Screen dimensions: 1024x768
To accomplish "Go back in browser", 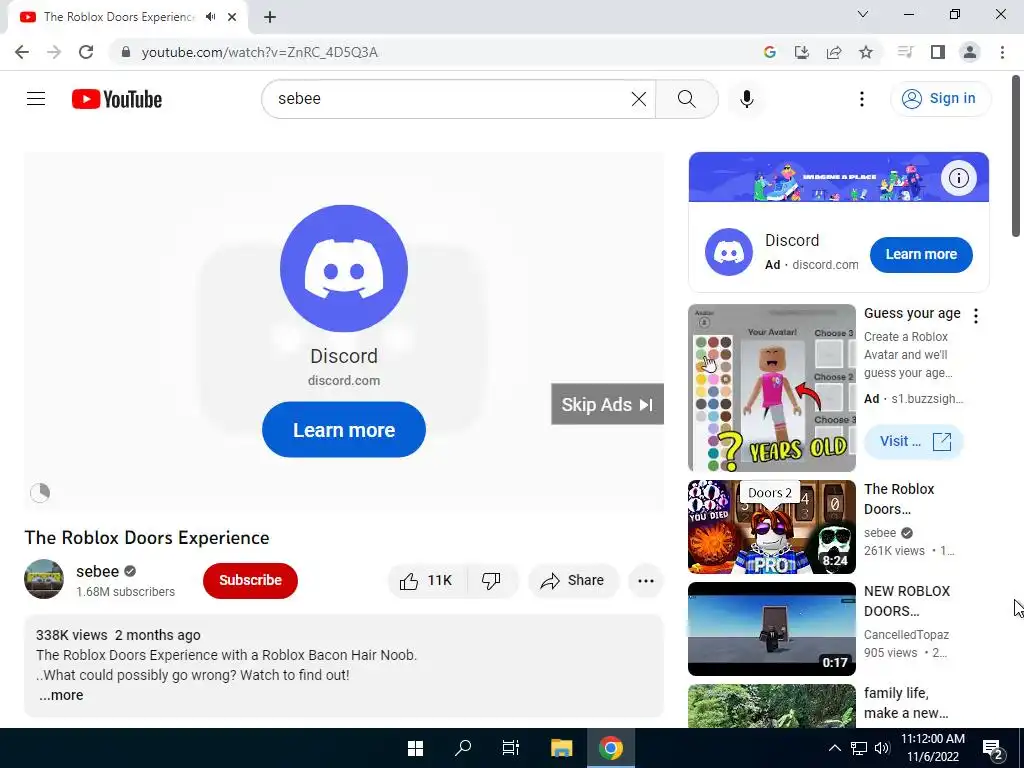I will point(22,52).
